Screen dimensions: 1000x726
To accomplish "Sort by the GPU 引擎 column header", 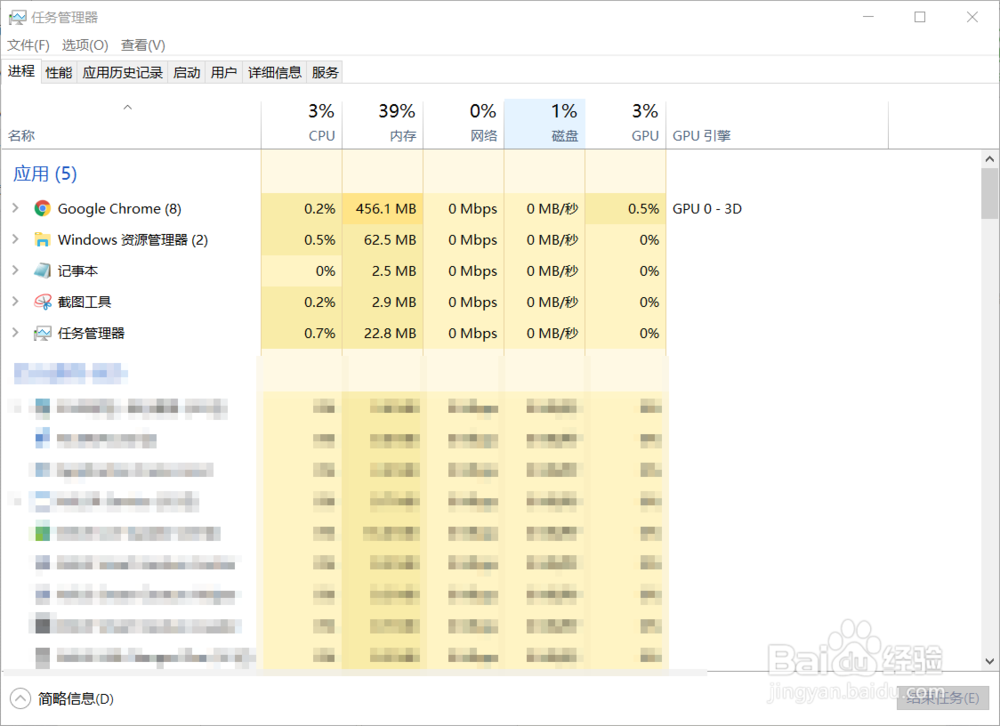I will click(x=777, y=123).
